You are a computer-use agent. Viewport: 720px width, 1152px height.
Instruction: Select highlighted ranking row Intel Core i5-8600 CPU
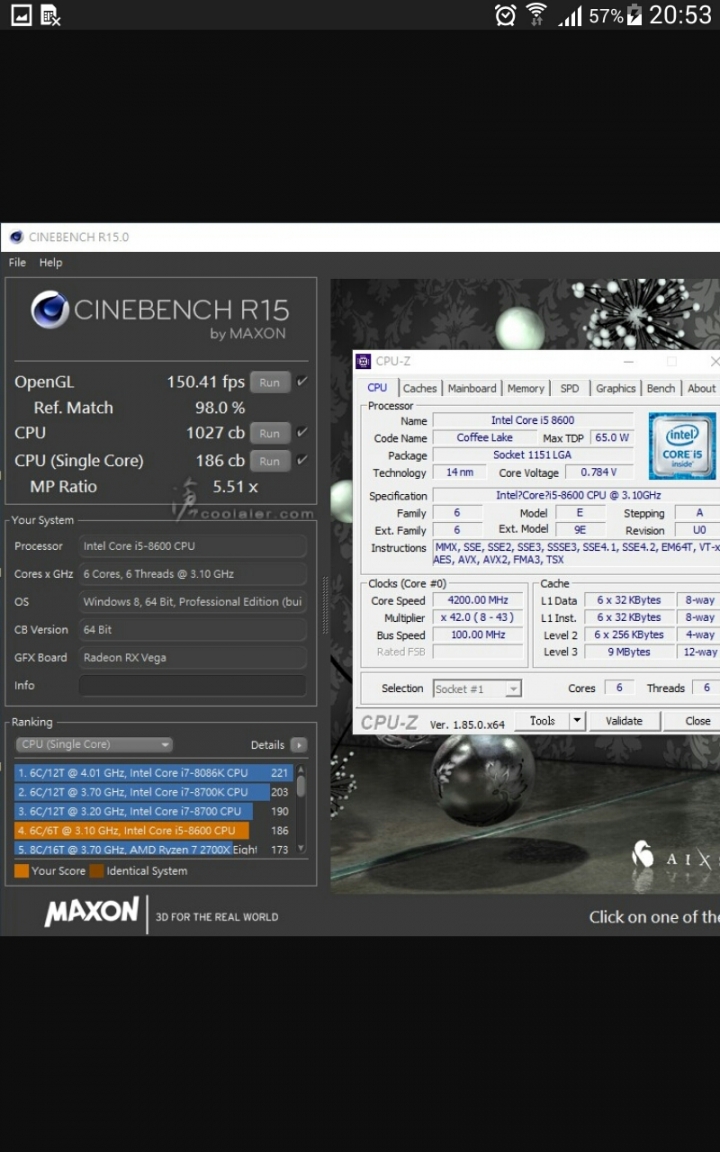(154, 830)
